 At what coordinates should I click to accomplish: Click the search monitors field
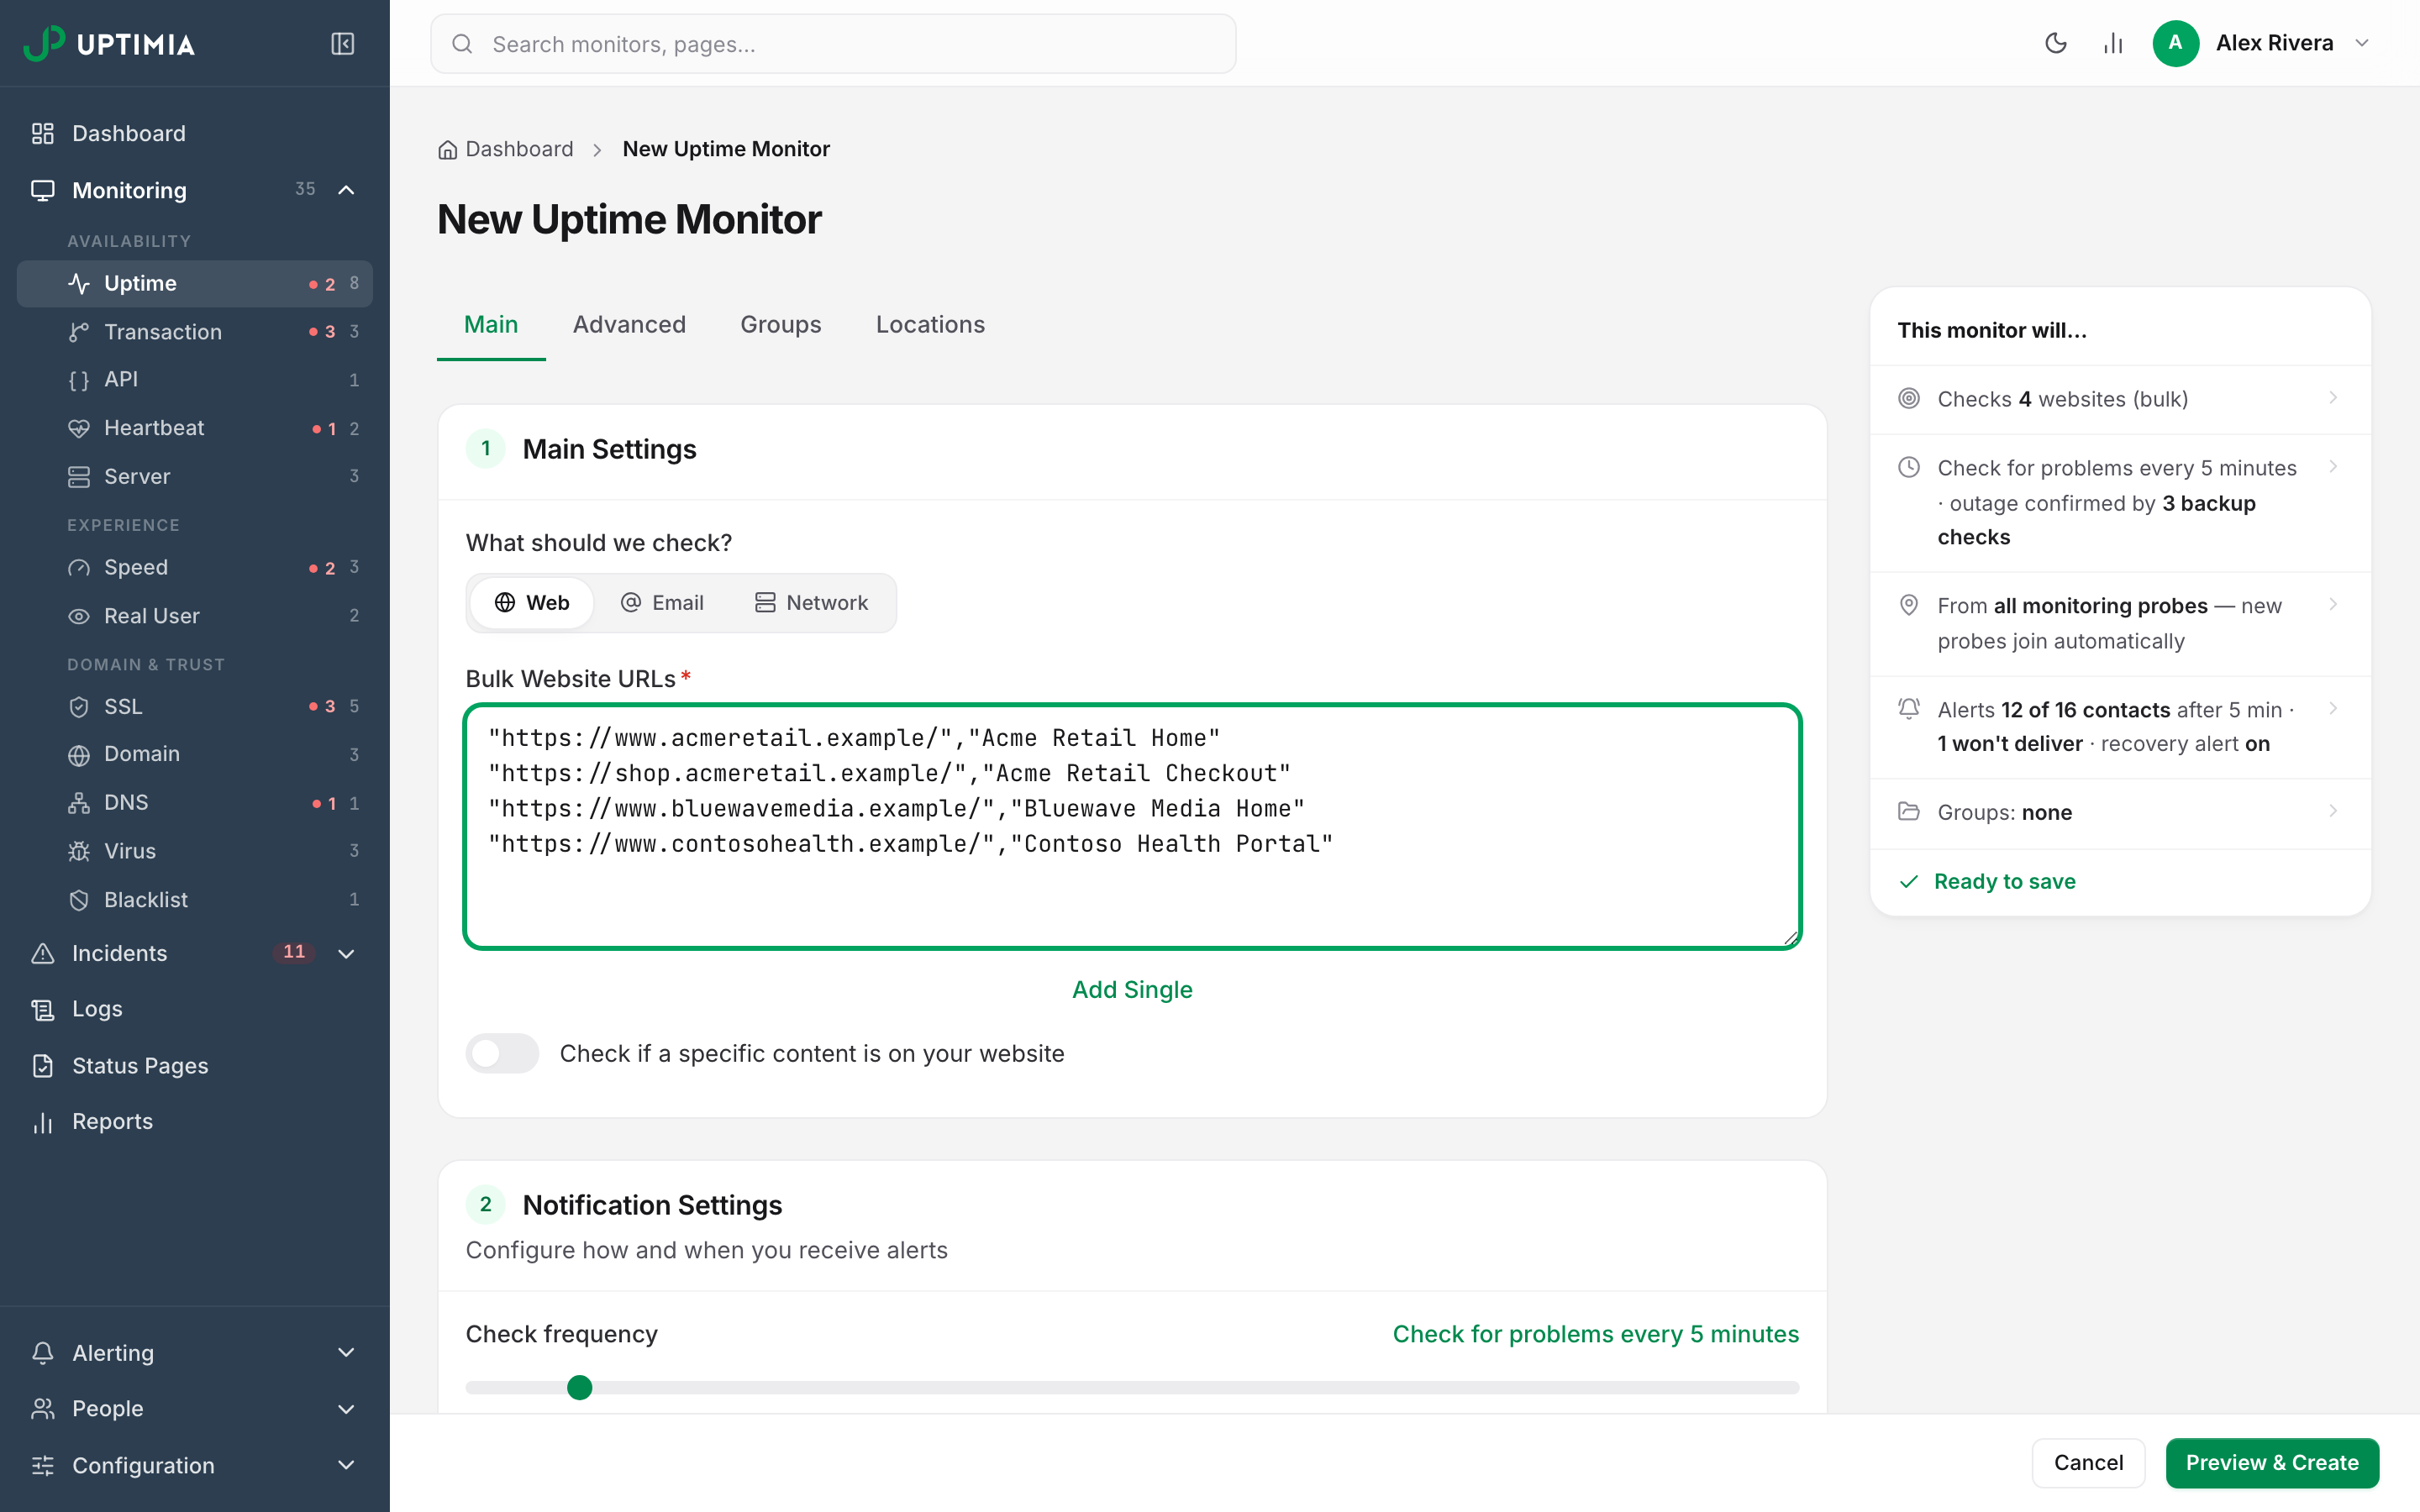(833, 44)
